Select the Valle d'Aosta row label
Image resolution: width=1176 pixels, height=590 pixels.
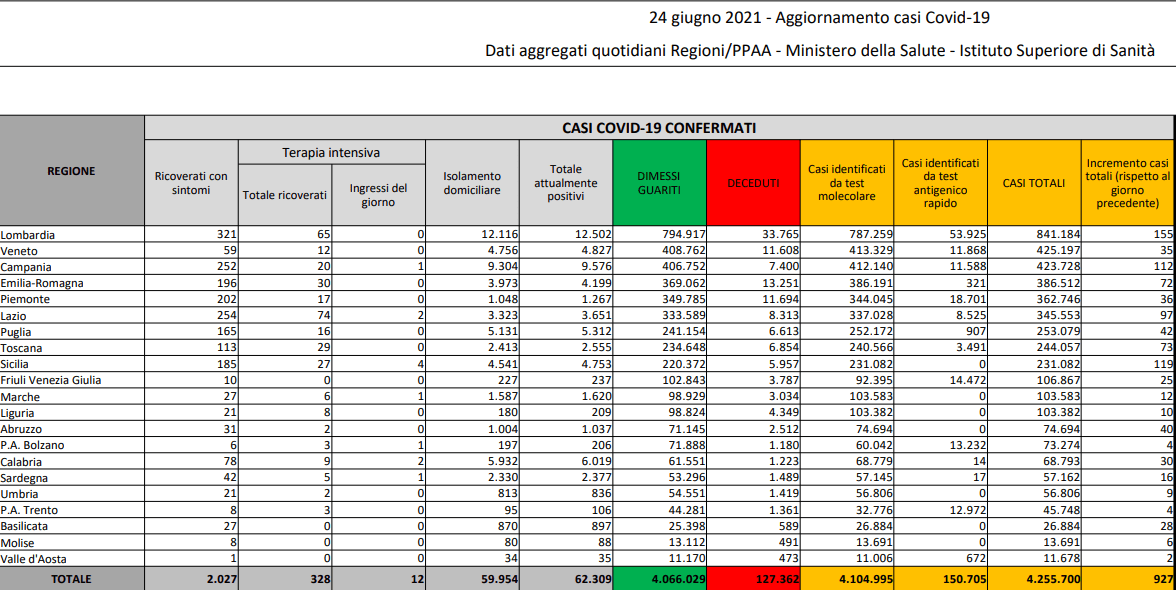pyautogui.click(x=34, y=559)
